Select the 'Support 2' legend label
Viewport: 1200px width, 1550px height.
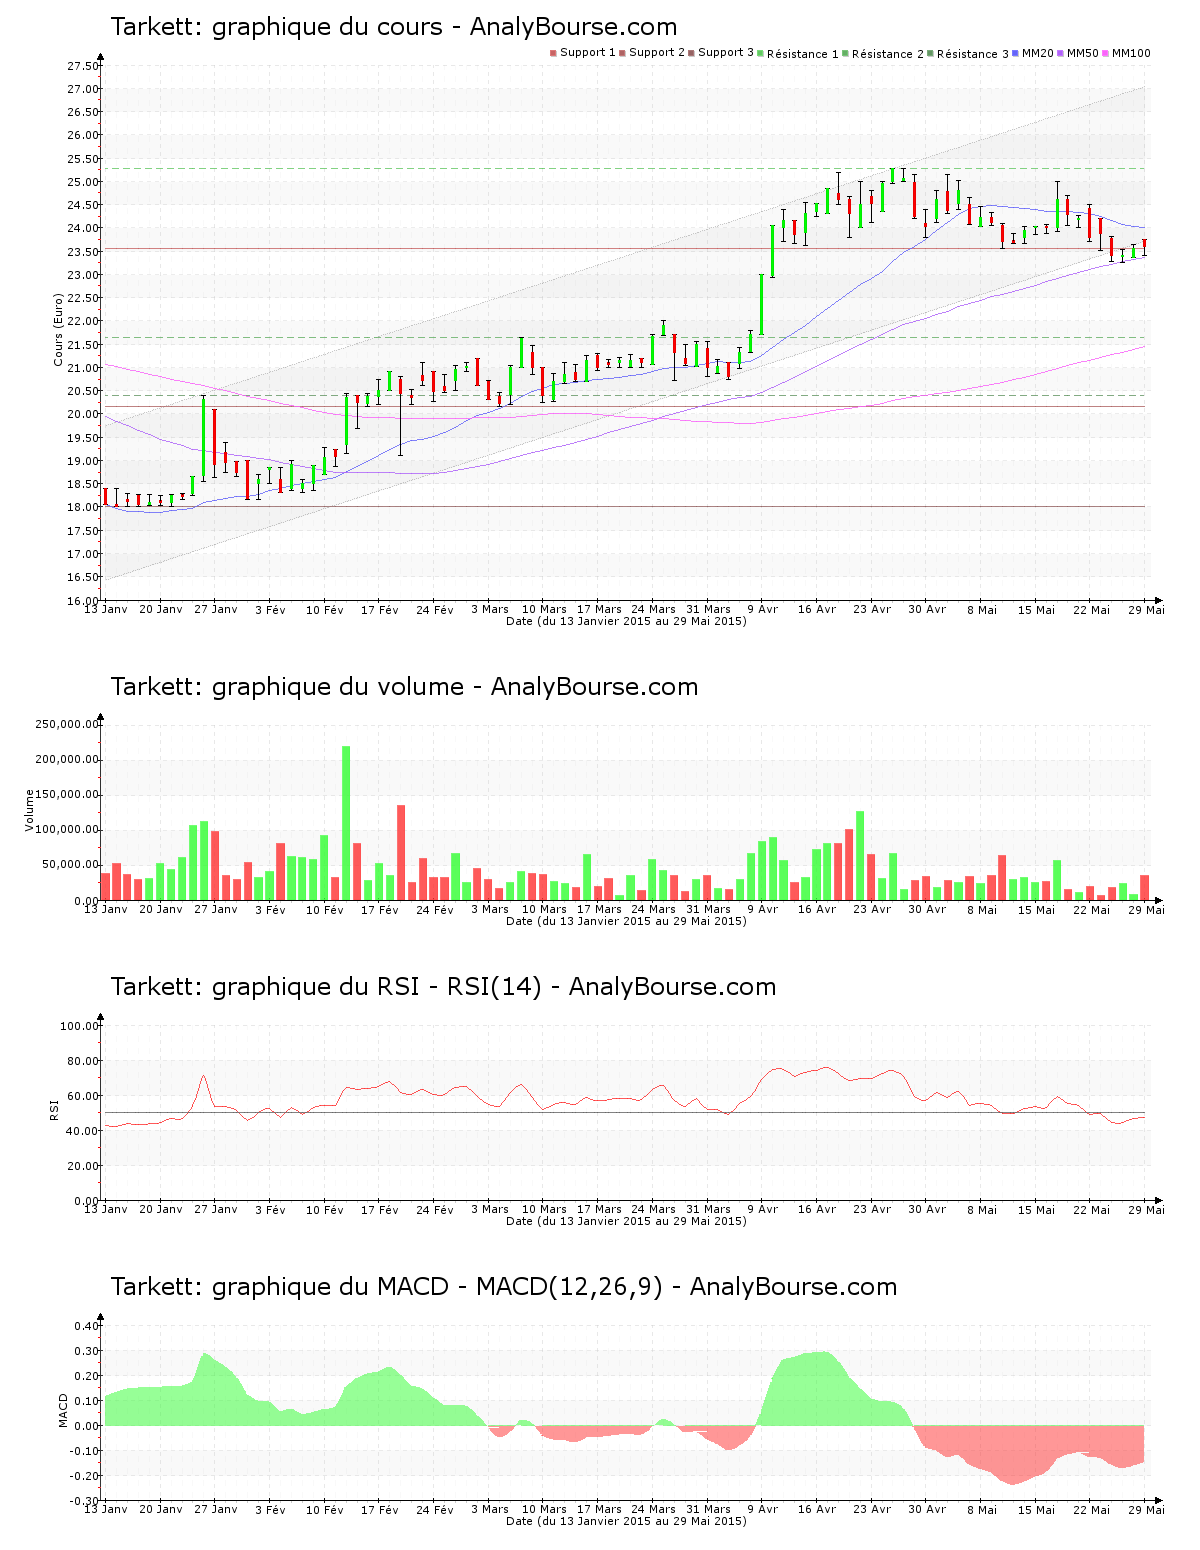[657, 53]
